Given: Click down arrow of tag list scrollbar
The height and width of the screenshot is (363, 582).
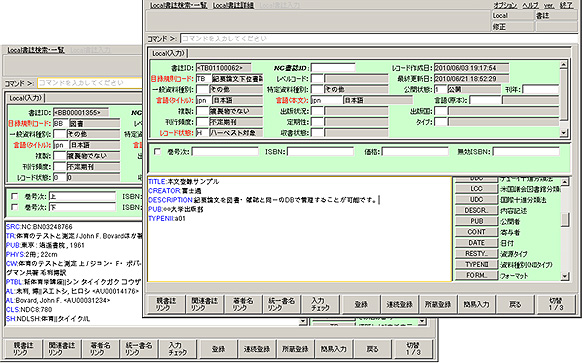Looking at the screenshot, I should 565,276.
